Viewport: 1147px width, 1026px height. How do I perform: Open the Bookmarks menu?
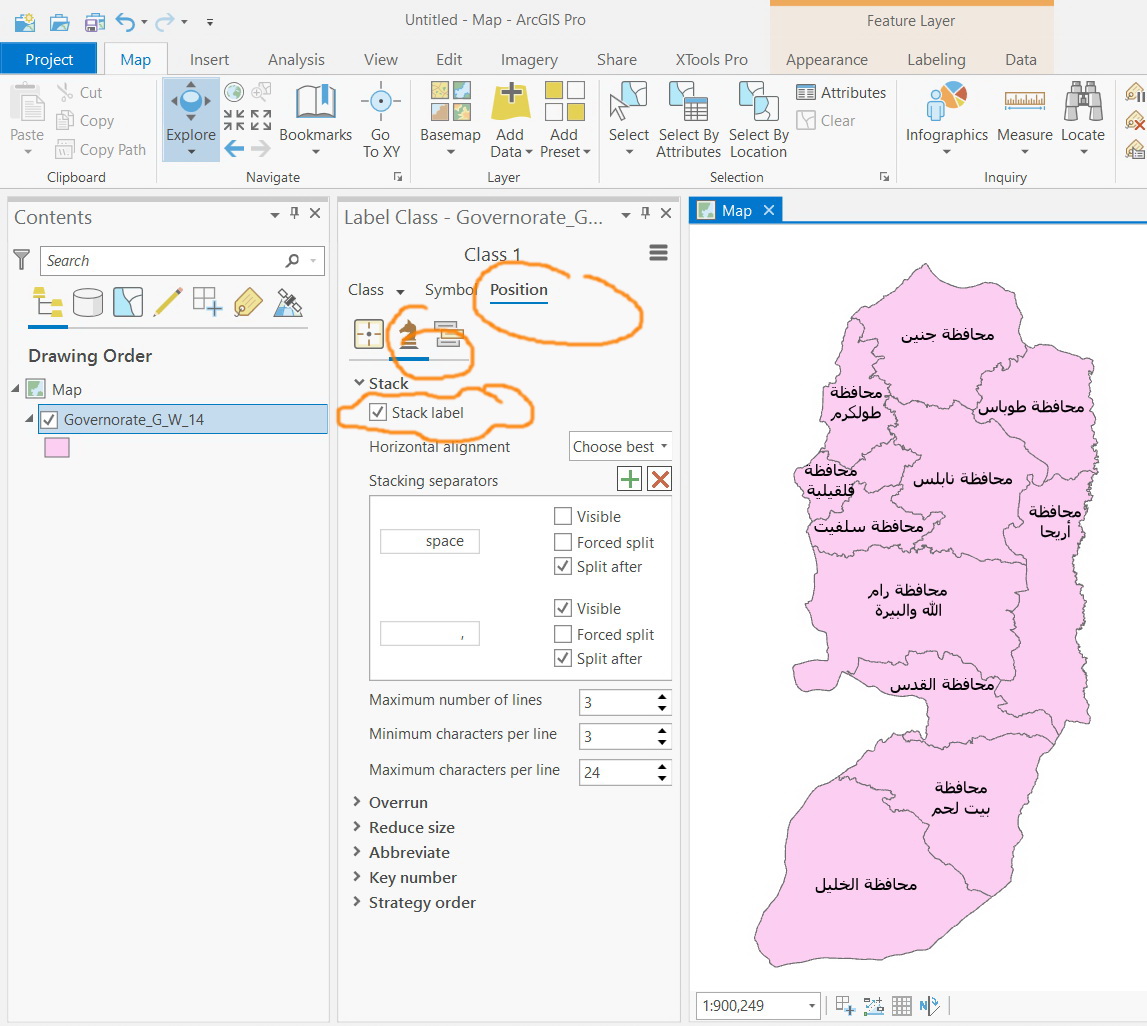(315, 120)
